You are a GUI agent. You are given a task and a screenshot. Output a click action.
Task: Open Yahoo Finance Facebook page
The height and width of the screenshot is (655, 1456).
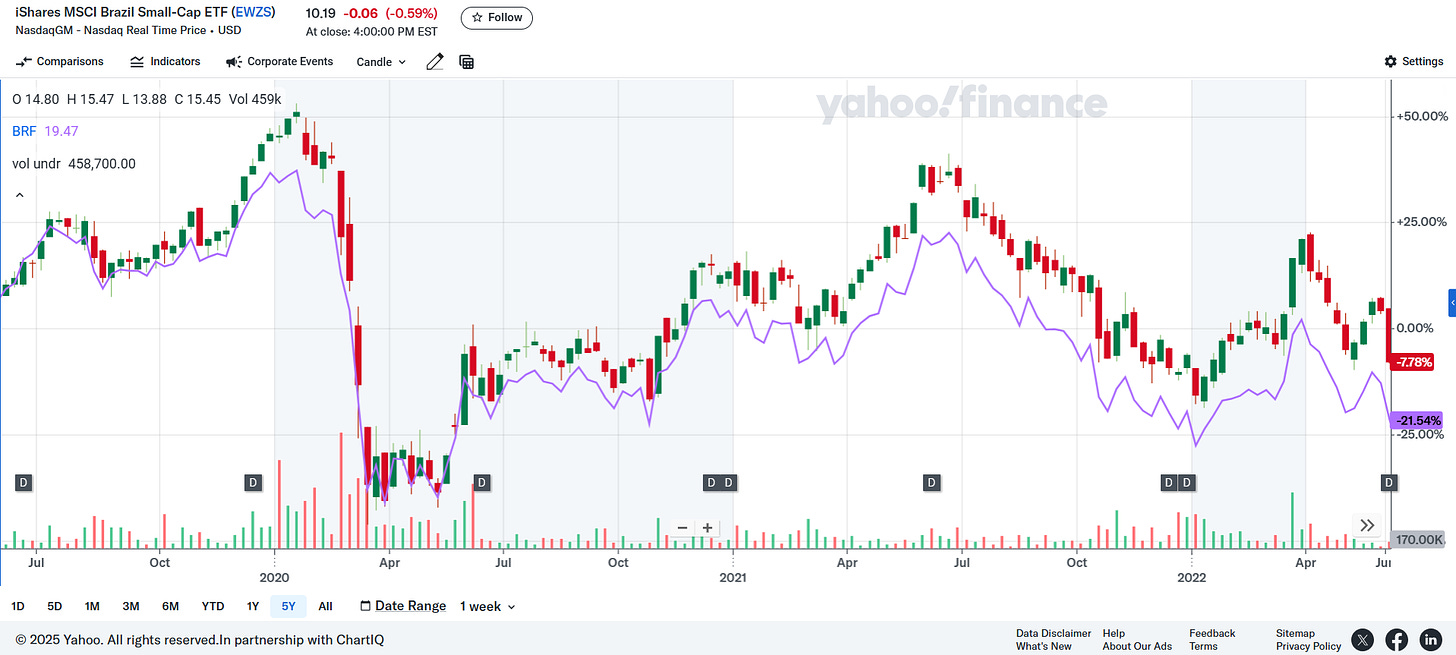(x=1396, y=640)
